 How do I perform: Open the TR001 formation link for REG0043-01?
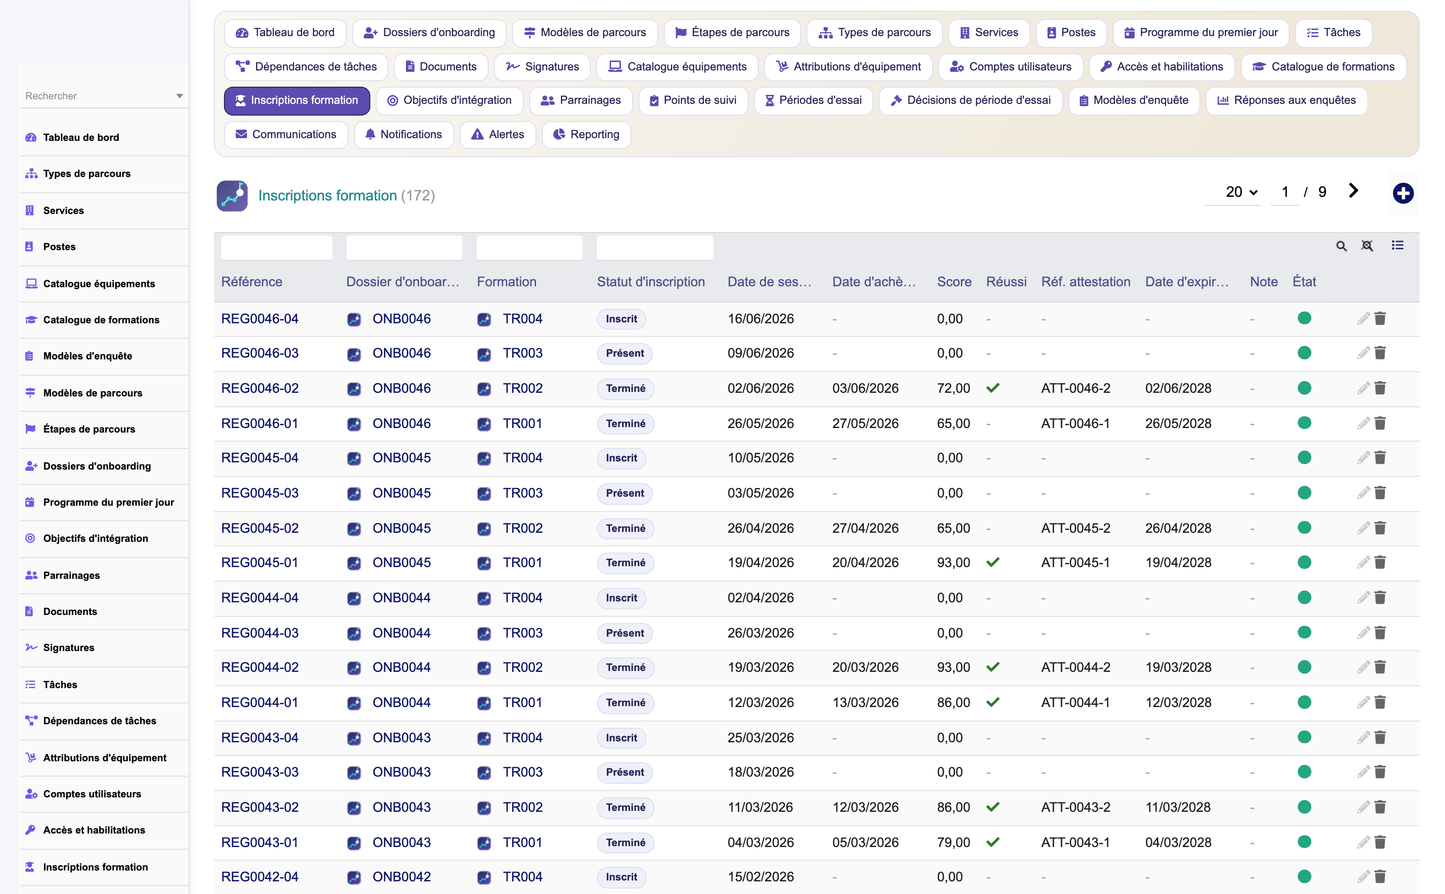click(522, 842)
